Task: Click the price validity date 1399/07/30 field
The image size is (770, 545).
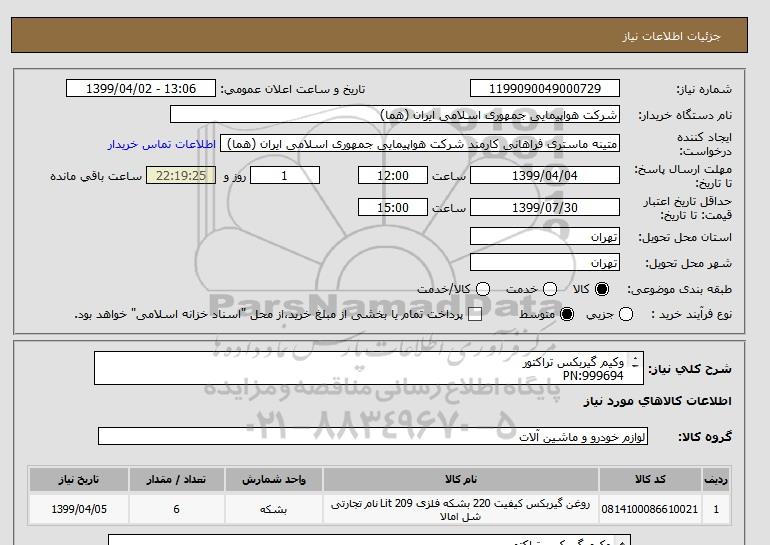Action: 545,207
